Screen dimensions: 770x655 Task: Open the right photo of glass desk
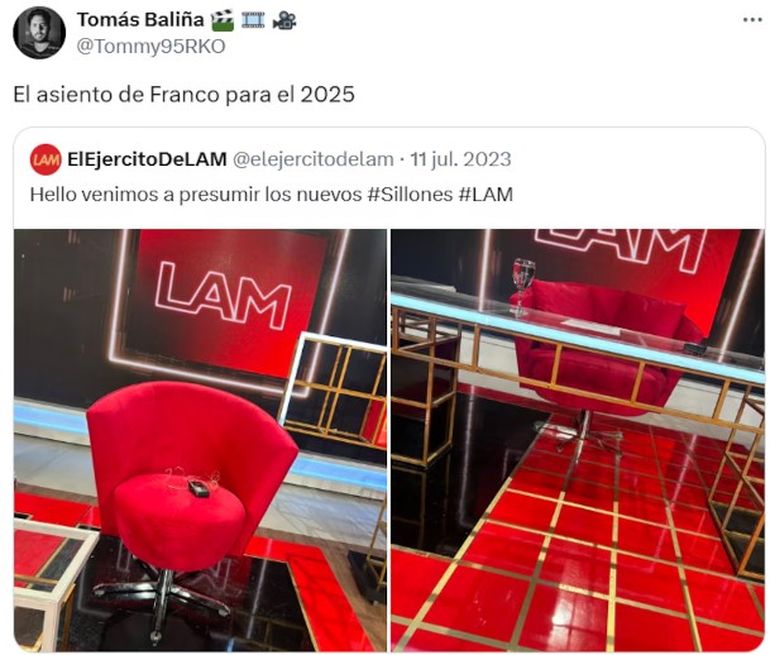click(x=578, y=440)
